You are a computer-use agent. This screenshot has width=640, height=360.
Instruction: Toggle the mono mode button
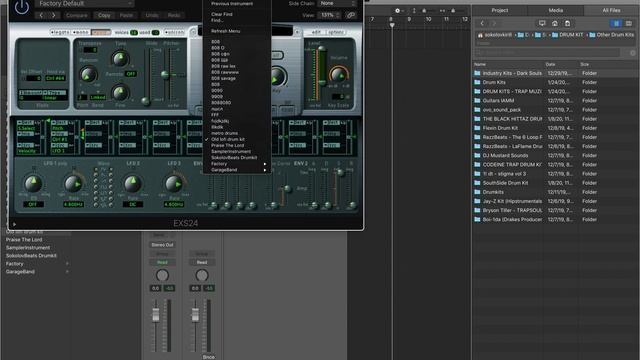click(81, 32)
